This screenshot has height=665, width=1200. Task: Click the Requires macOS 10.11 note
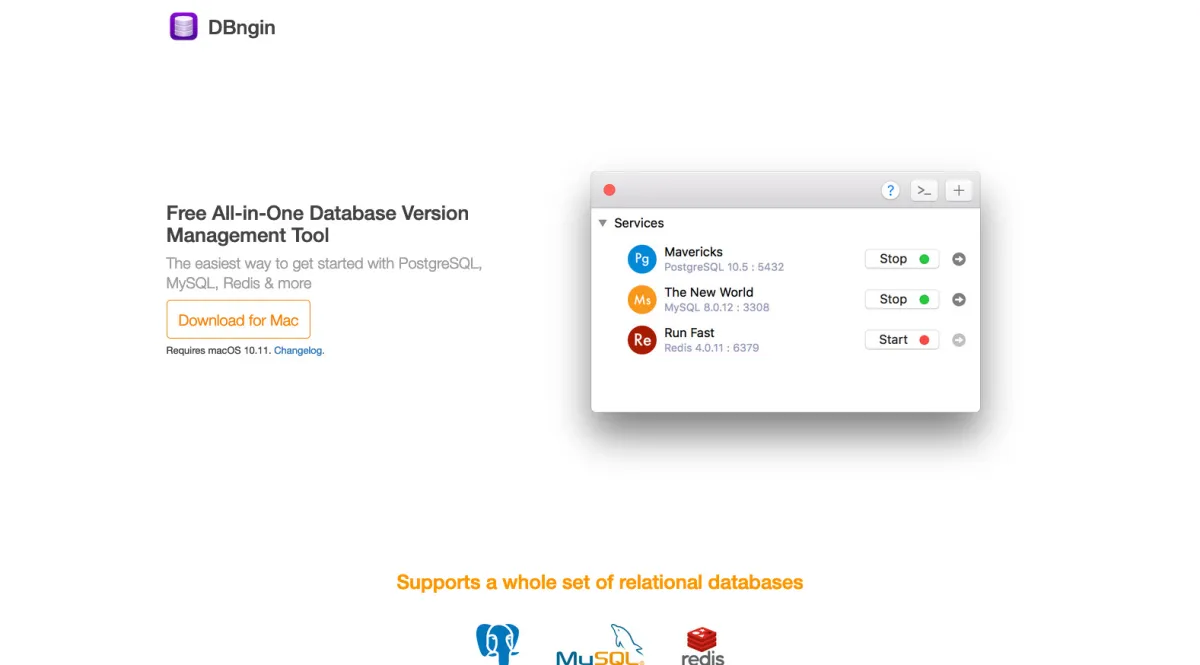(x=218, y=351)
